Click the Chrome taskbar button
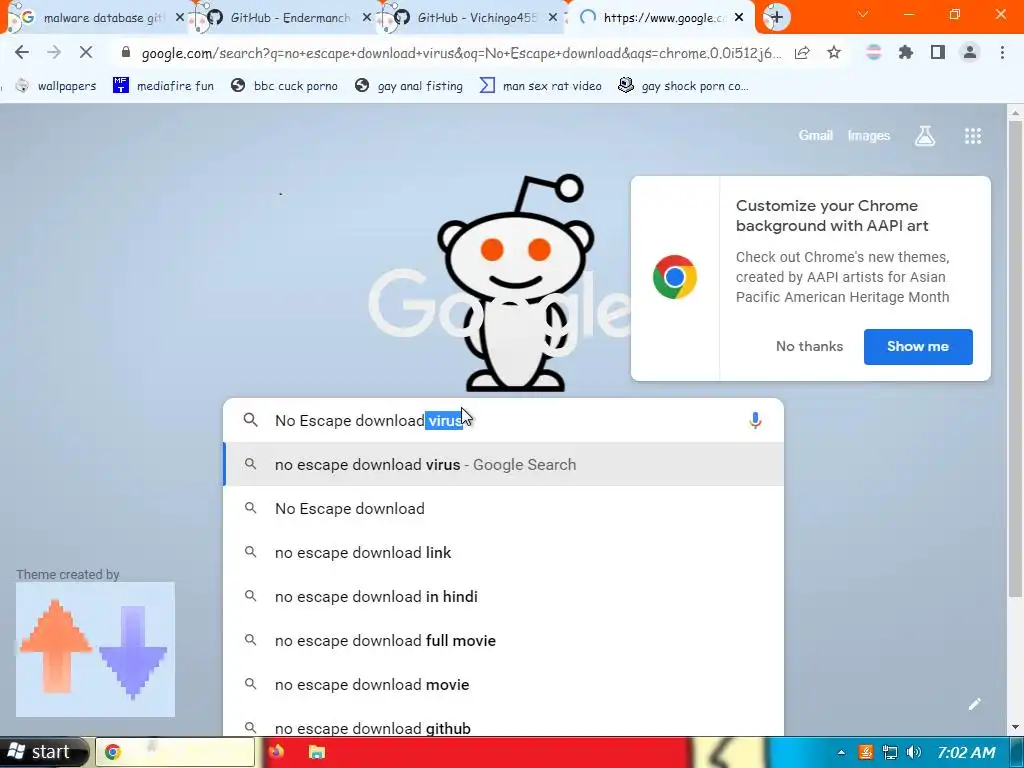This screenshot has height=768, width=1024. (175, 752)
